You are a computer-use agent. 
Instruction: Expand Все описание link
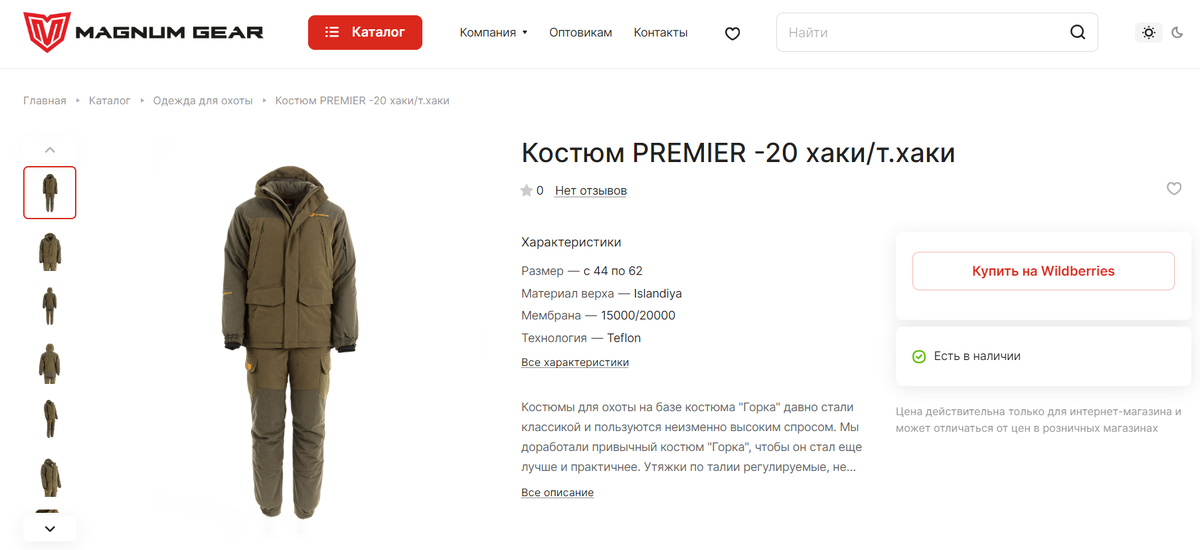click(557, 492)
